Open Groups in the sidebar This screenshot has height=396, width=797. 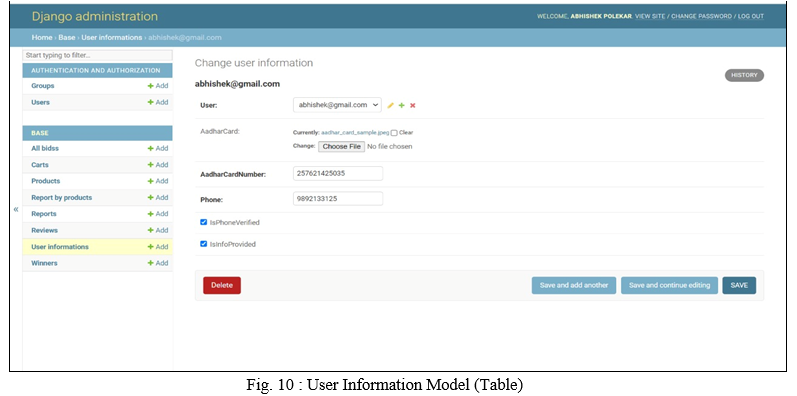pyautogui.click(x=43, y=86)
